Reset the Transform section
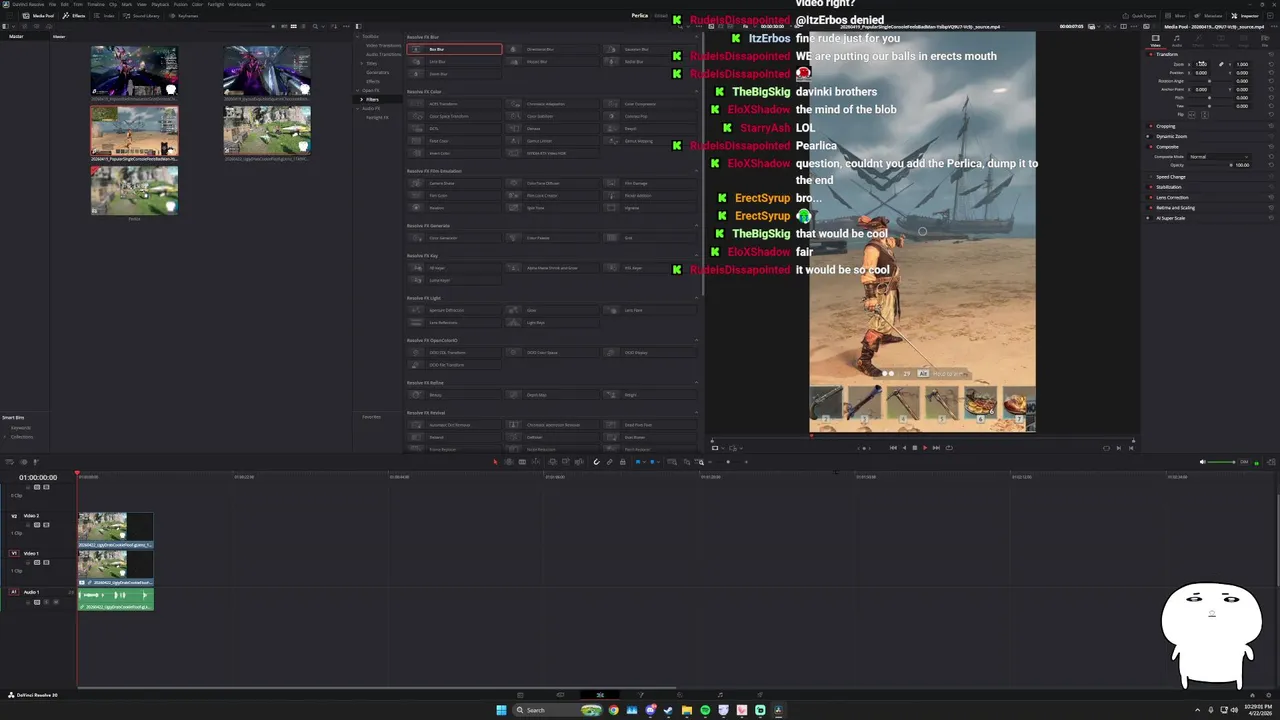The image size is (1280, 720). 1271,54
